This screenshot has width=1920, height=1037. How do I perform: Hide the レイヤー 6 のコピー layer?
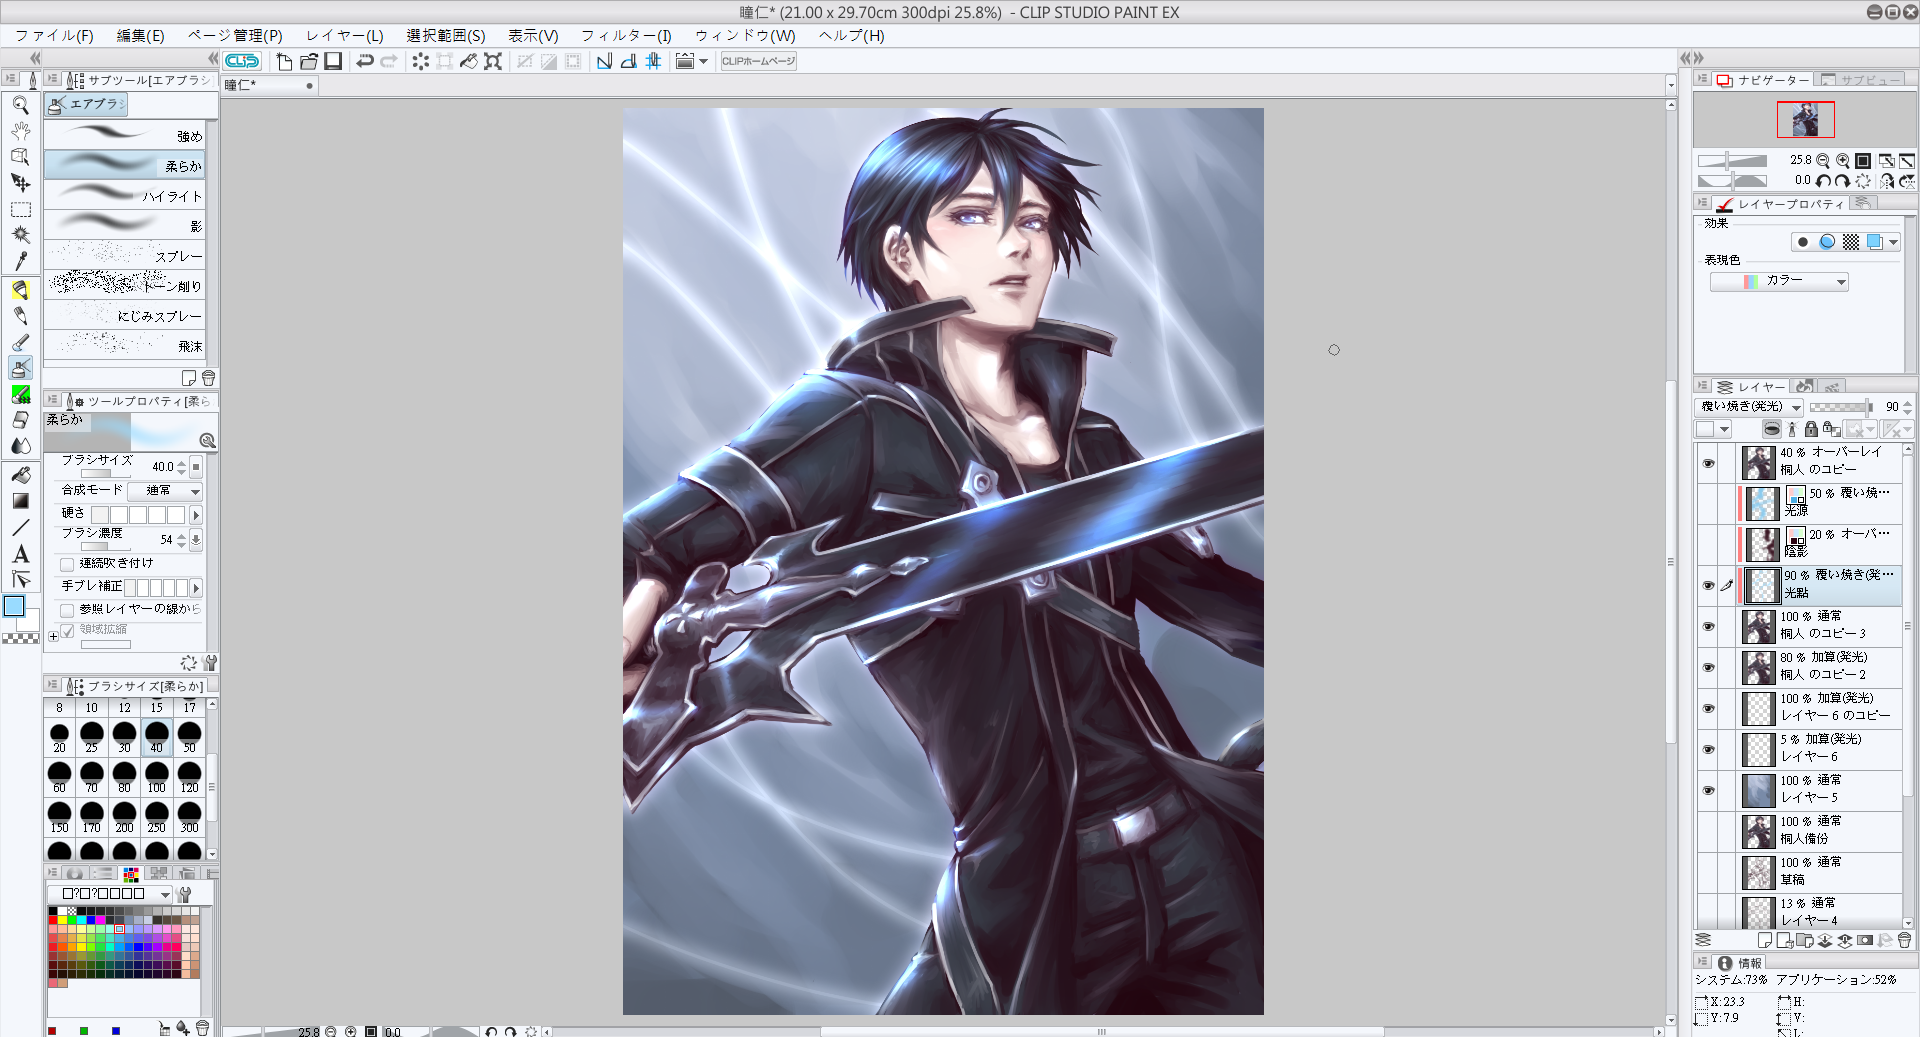click(1708, 708)
